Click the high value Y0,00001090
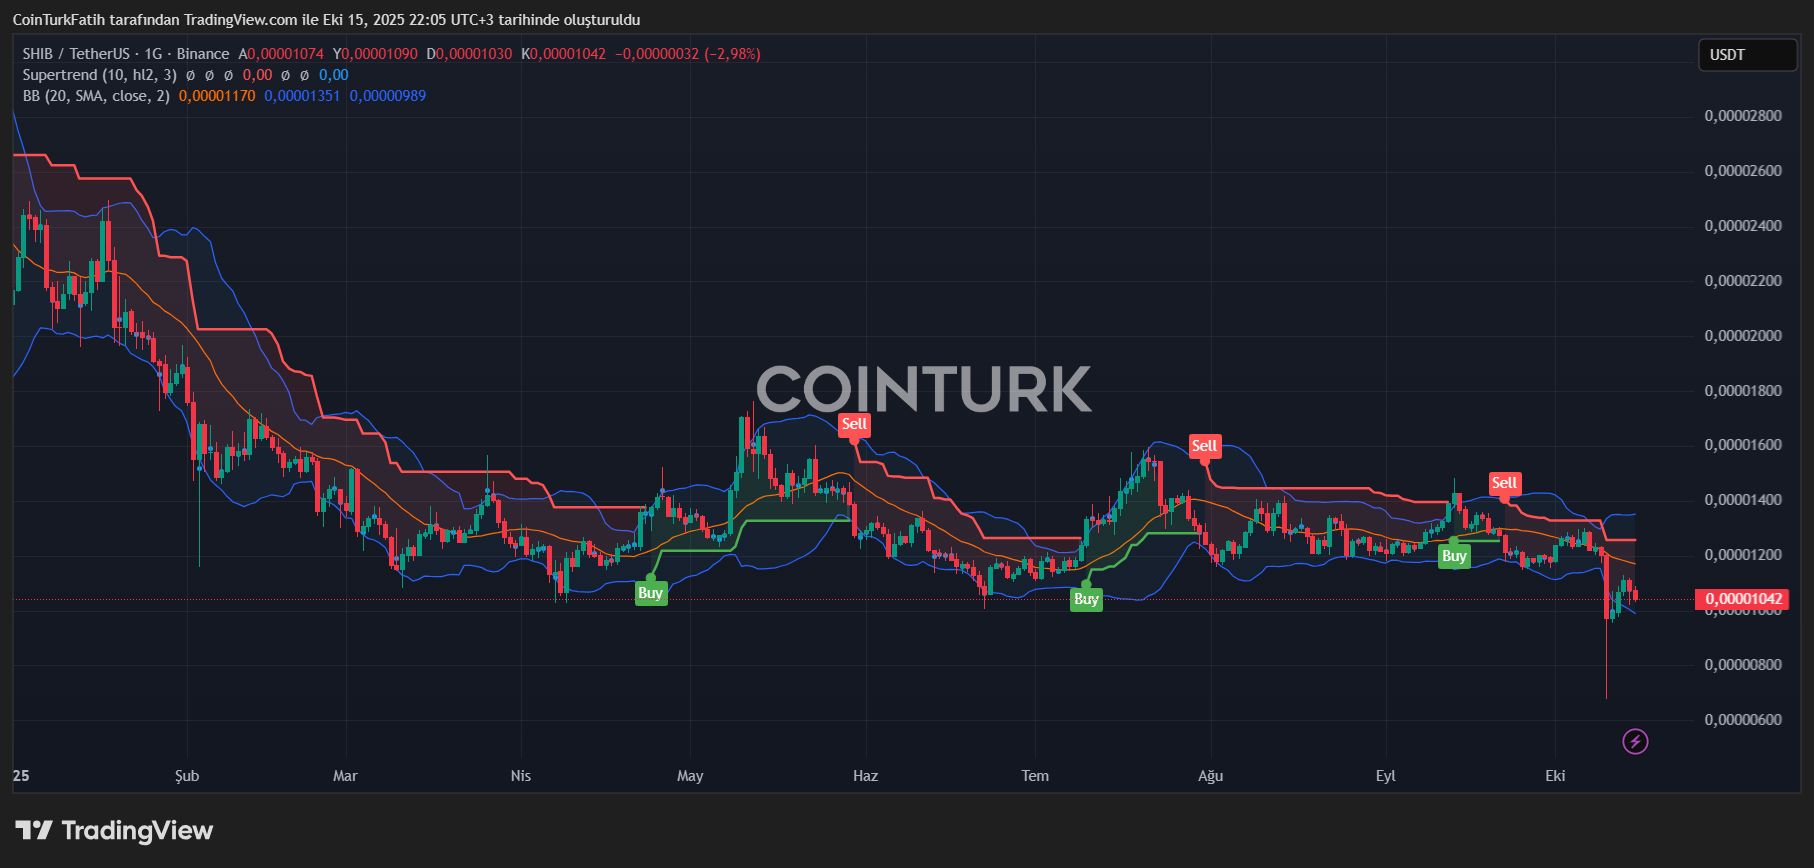Screen dimensions: 1814x868 pos(375,54)
